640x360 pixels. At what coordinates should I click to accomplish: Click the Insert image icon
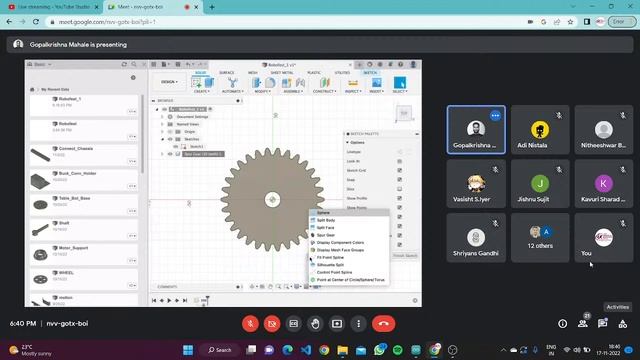click(x=376, y=82)
